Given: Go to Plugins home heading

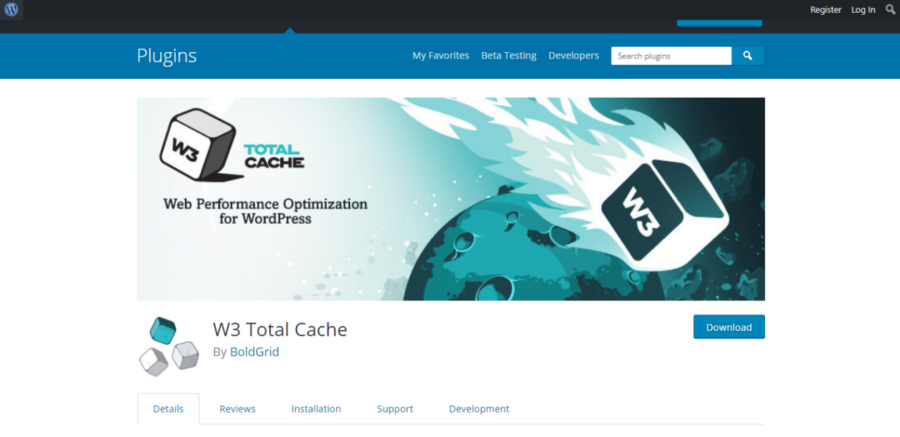Looking at the screenshot, I should tap(166, 56).
